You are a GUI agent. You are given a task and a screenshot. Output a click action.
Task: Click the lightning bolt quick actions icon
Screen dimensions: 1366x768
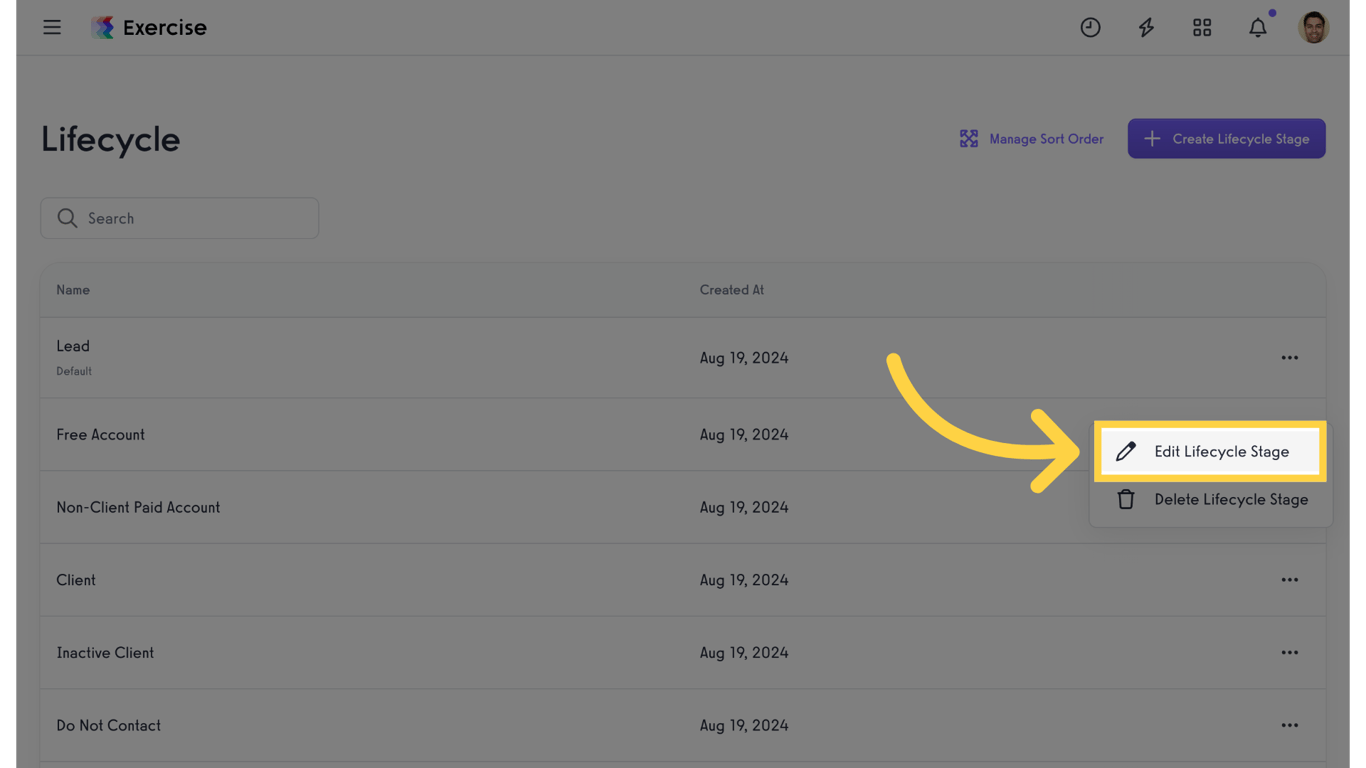click(x=1146, y=28)
